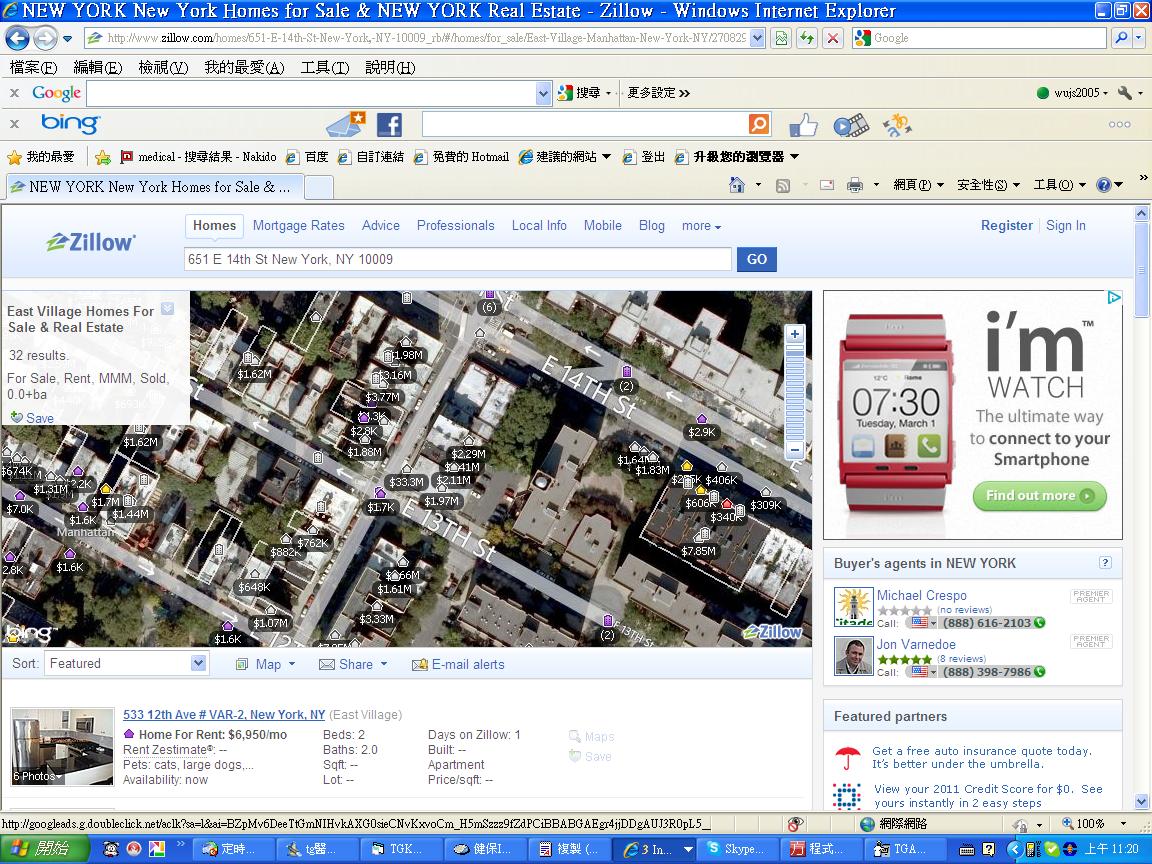Open the 533 12th Ave listing link
This screenshot has width=1152, height=864.
224,715
